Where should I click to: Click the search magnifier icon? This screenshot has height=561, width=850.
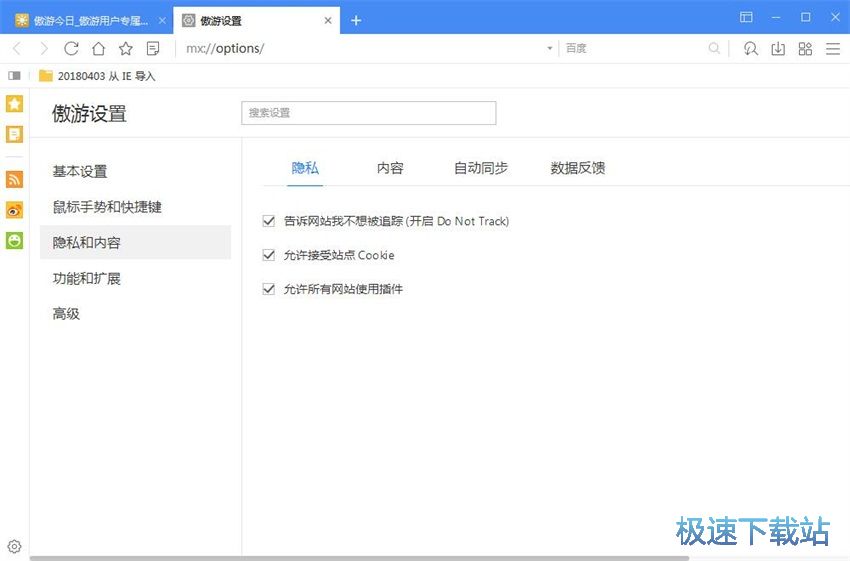[x=714, y=48]
